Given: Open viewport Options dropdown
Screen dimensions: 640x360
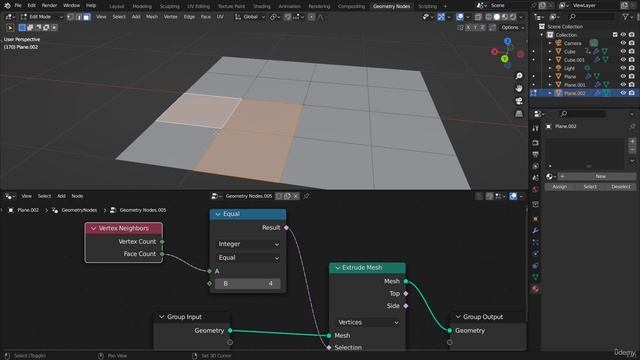Looking at the screenshot, I should pos(513,27).
